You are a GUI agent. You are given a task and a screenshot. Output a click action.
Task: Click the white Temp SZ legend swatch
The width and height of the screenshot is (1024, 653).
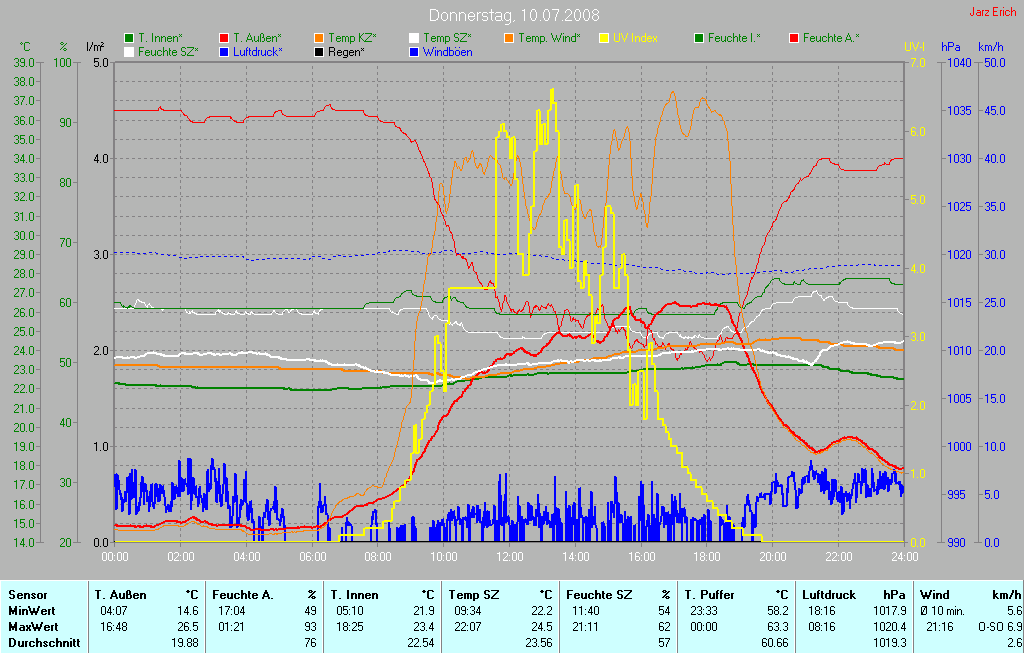414,39
